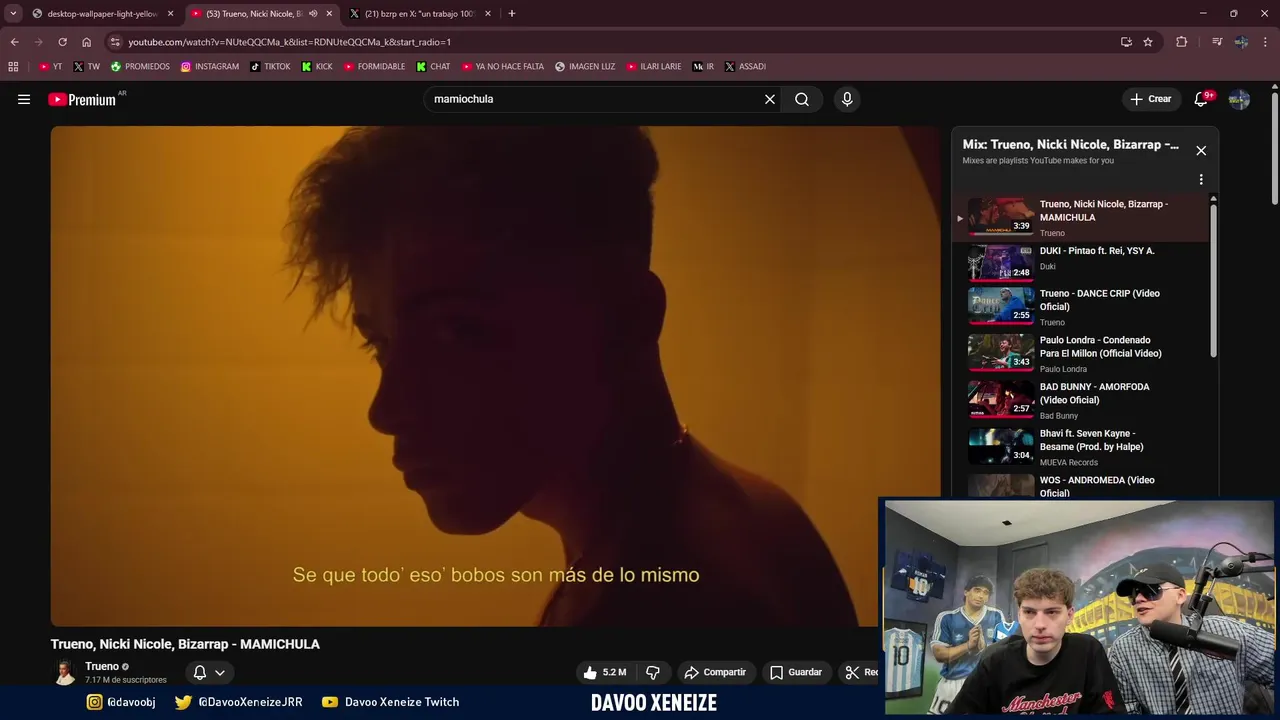Bookmark this page with the star
The width and height of the screenshot is (1280, 720).
tap(1148, 42)
